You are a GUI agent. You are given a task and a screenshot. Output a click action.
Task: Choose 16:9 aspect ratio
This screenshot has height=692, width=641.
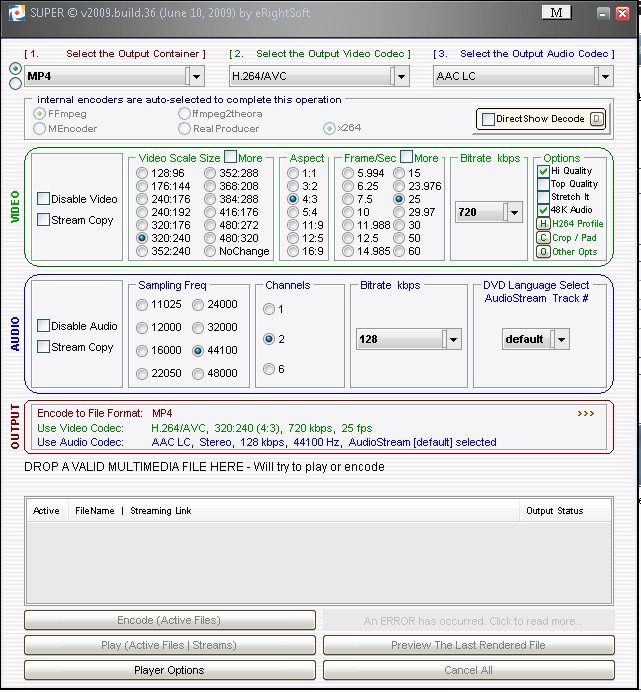(294, 252)
